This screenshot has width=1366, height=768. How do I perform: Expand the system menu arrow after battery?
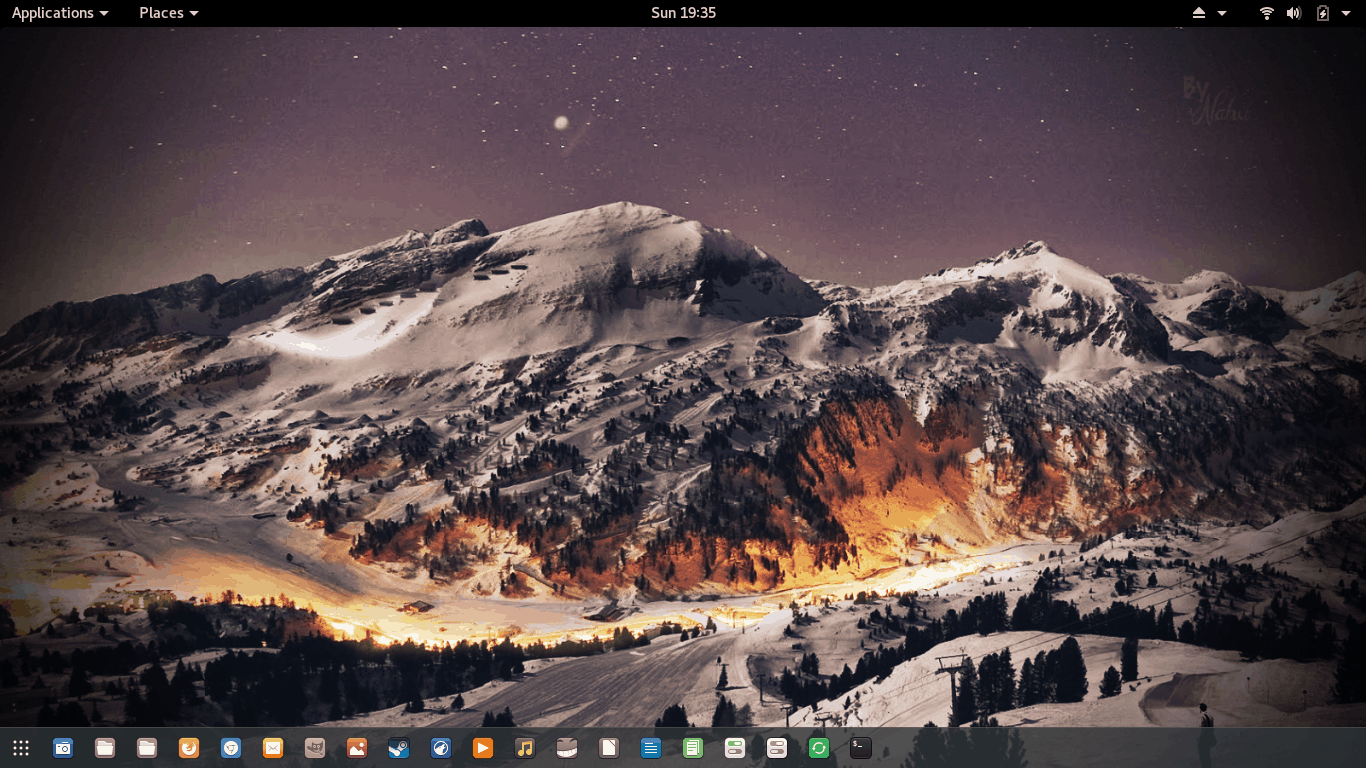[x=1348, y=13]
